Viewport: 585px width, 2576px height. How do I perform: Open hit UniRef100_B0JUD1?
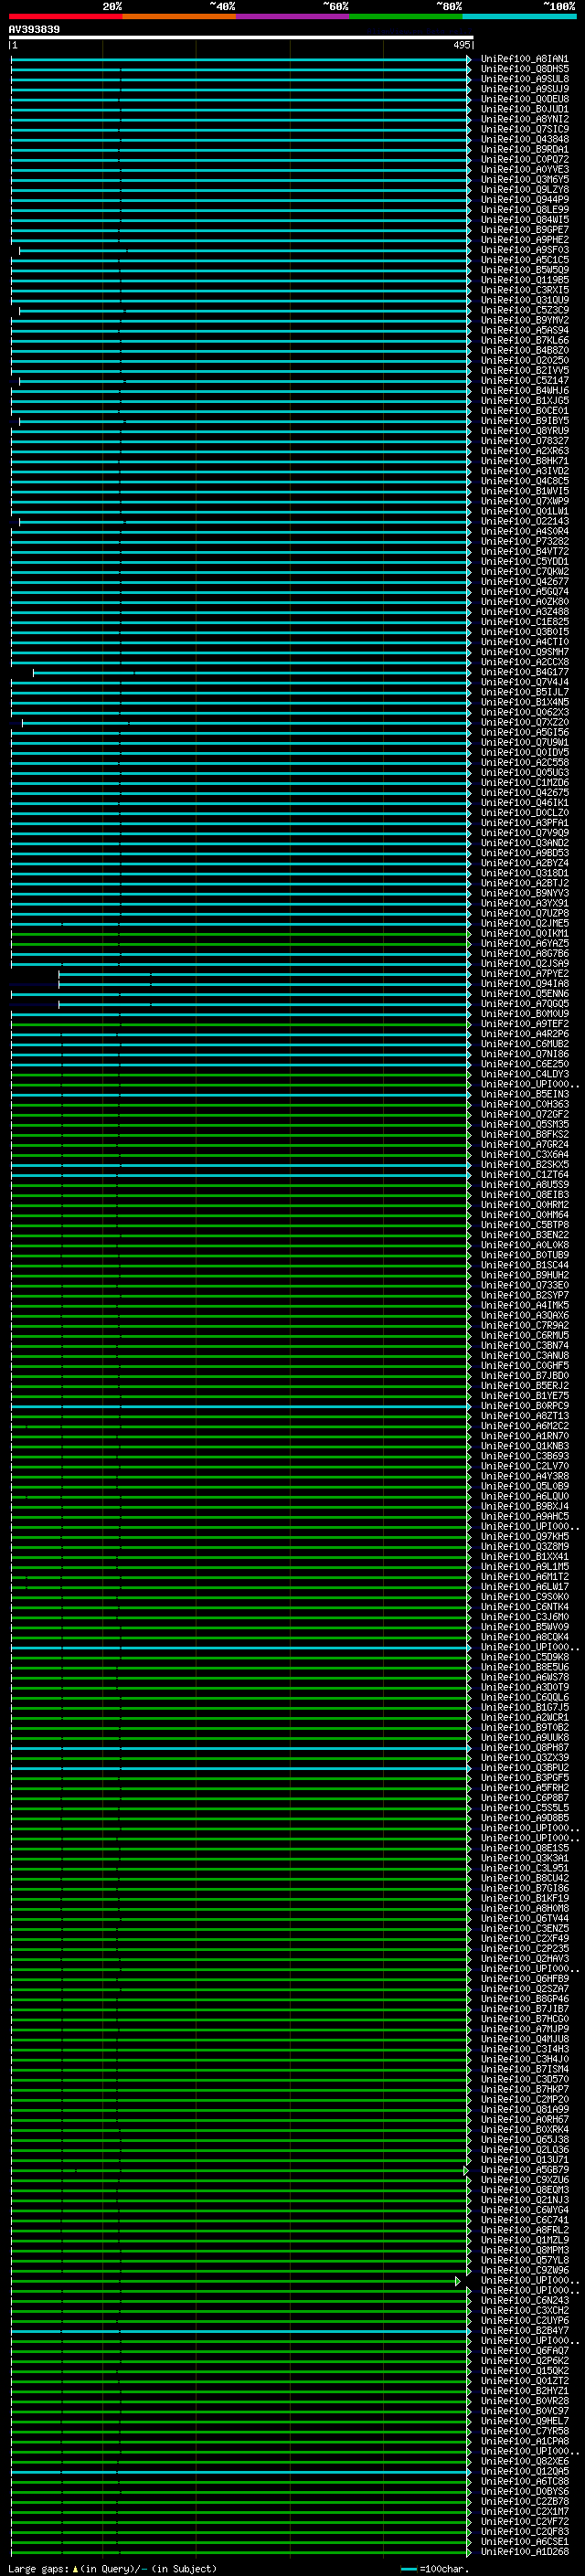(x=524, y=109)
